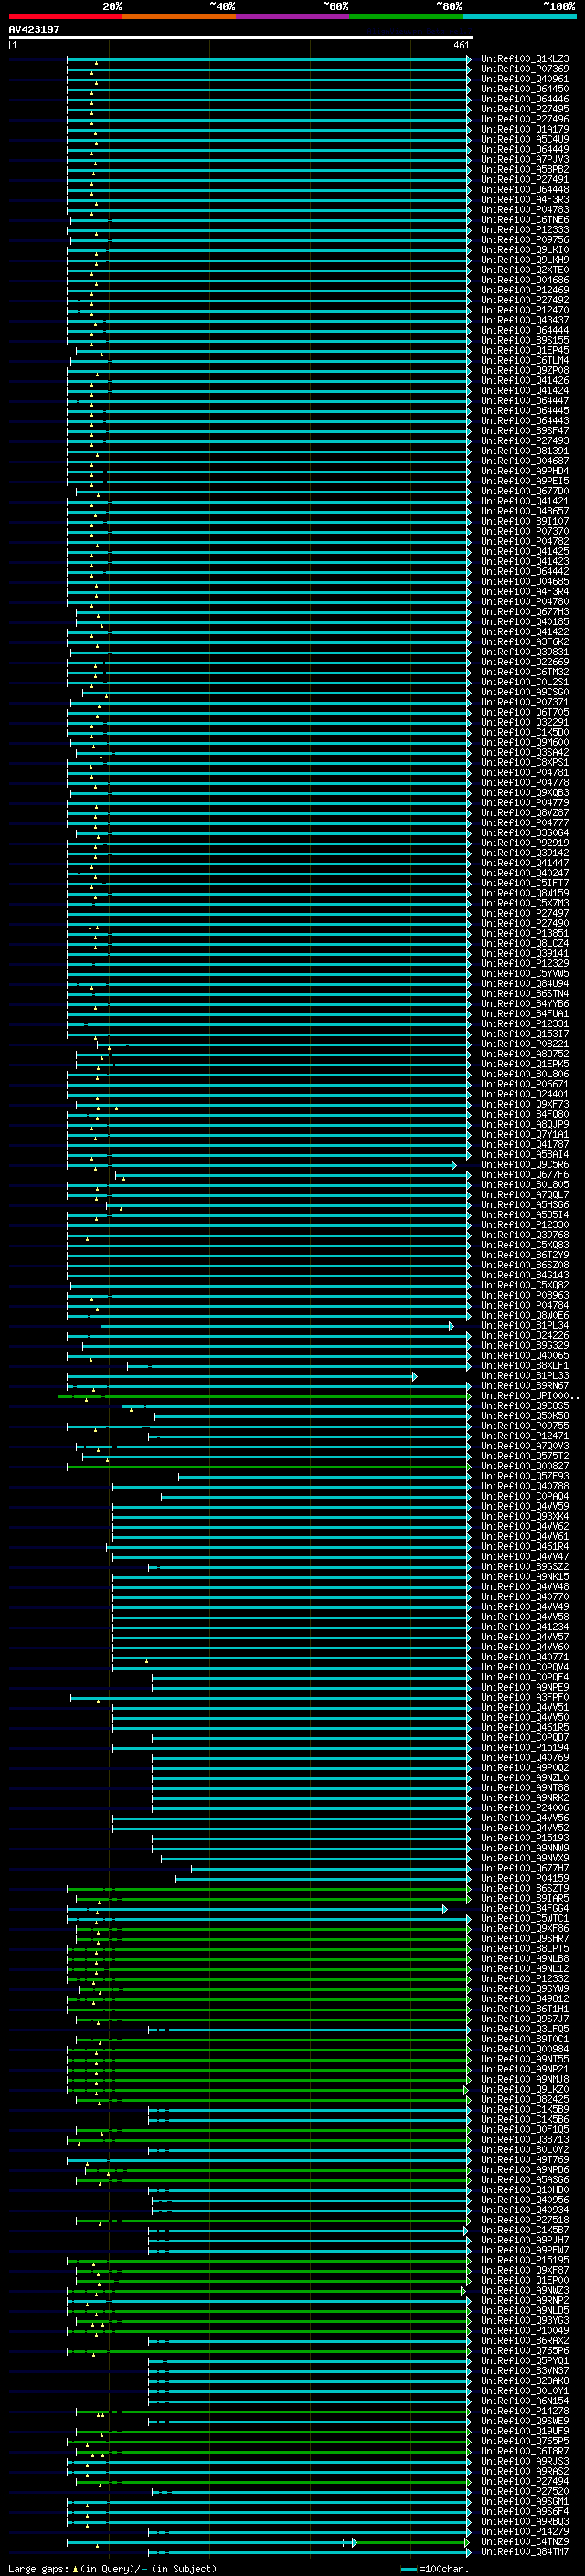This screenshot has width=585, height=2576.
Task: Select hit label UniRef100_Q9LKI0
Action: 524,250
